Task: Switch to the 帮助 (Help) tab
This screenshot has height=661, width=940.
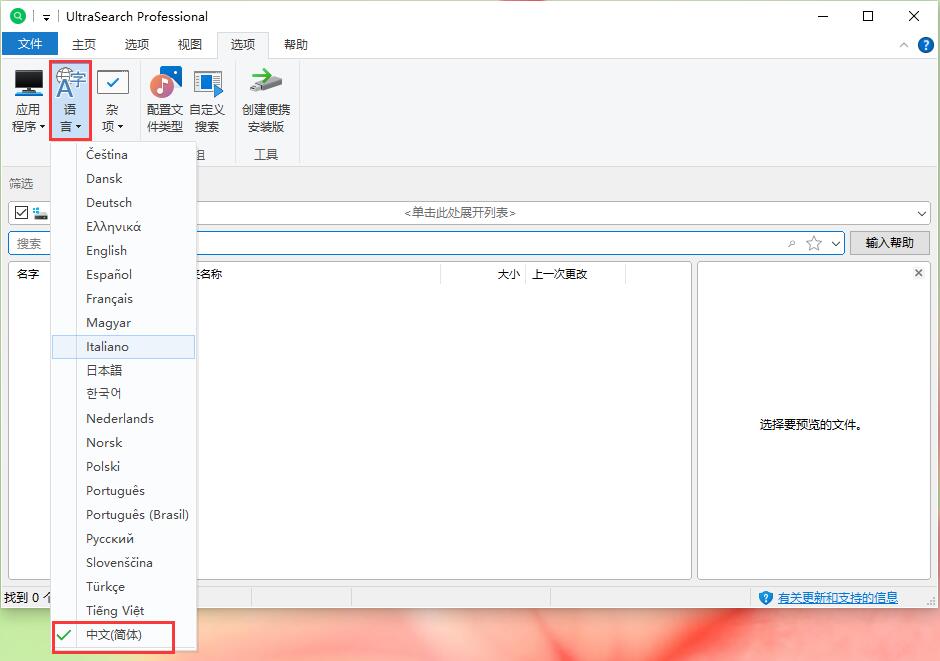Action: 296,44
